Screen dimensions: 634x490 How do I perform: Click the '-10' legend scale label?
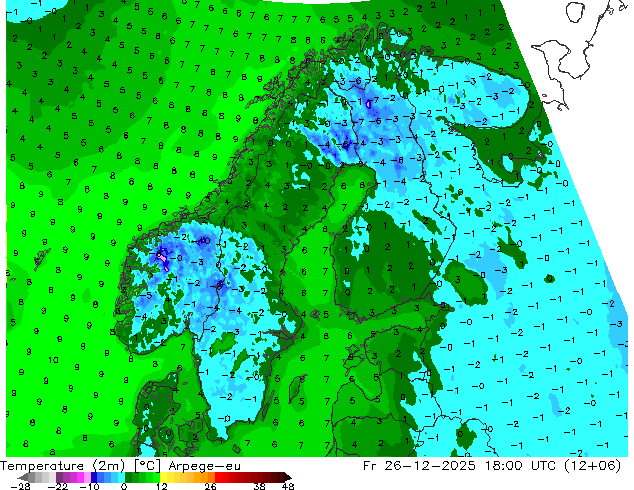(x=89, y=486)
